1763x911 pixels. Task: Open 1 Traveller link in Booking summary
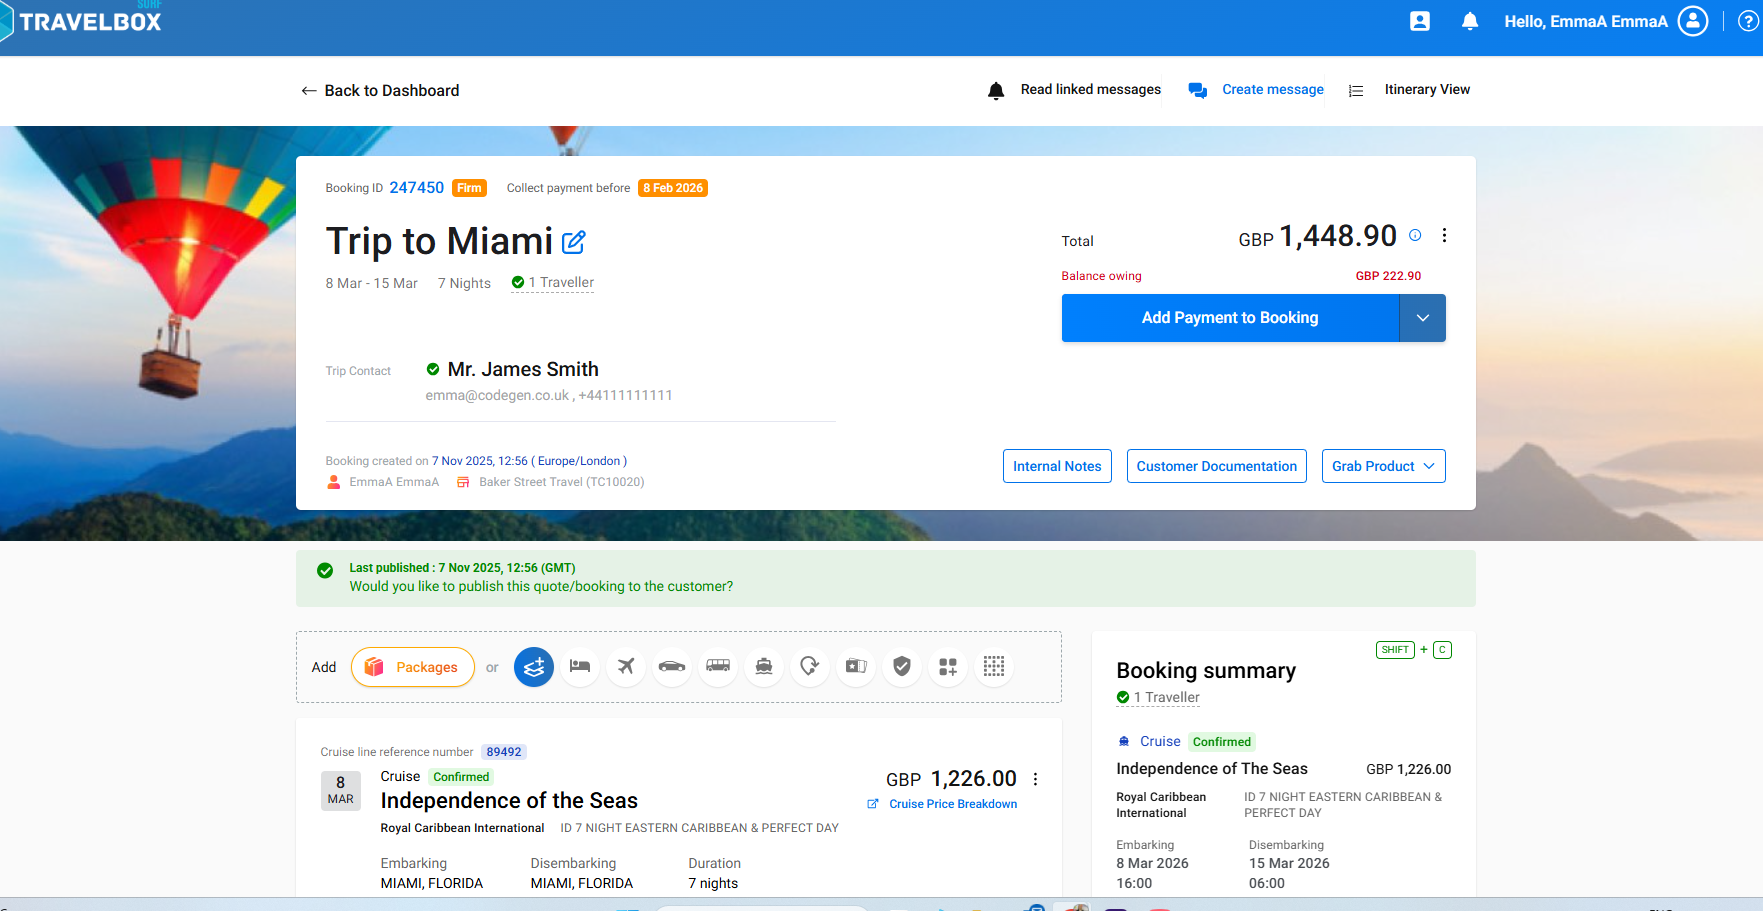point(1158,698)
